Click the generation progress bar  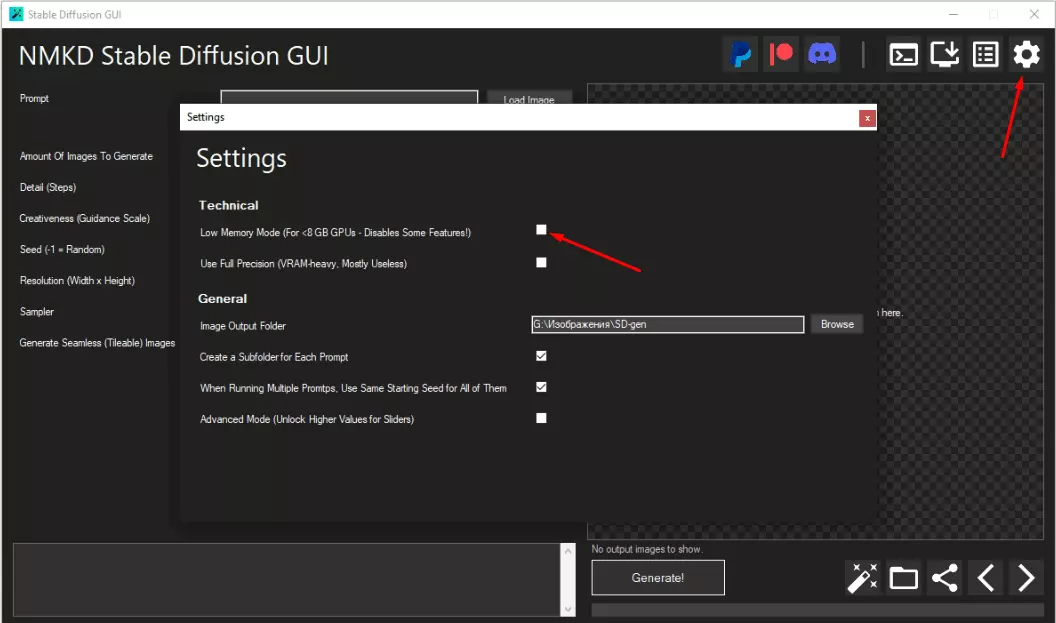point(817,610)
